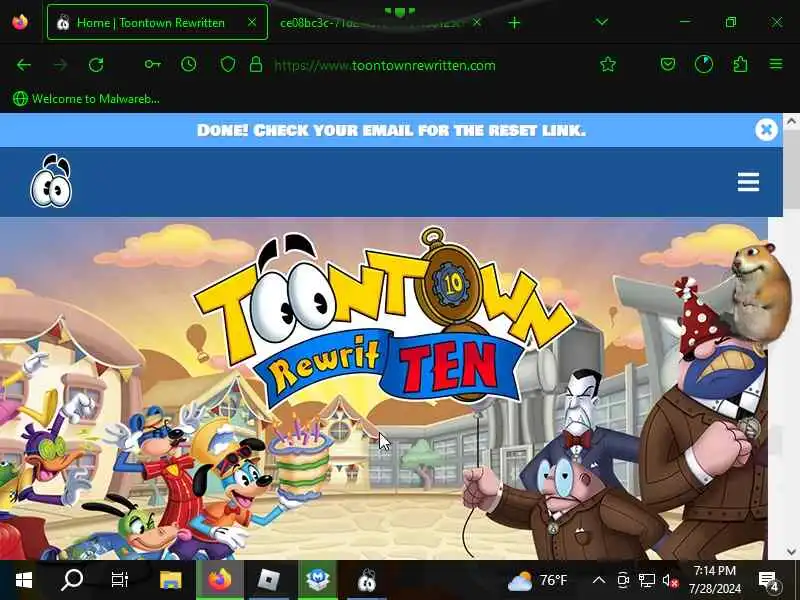Image resolution: width=800 pixels, height=600 pixels.
Task: Open weather widget showing 76°F
Action: (538, 580)
